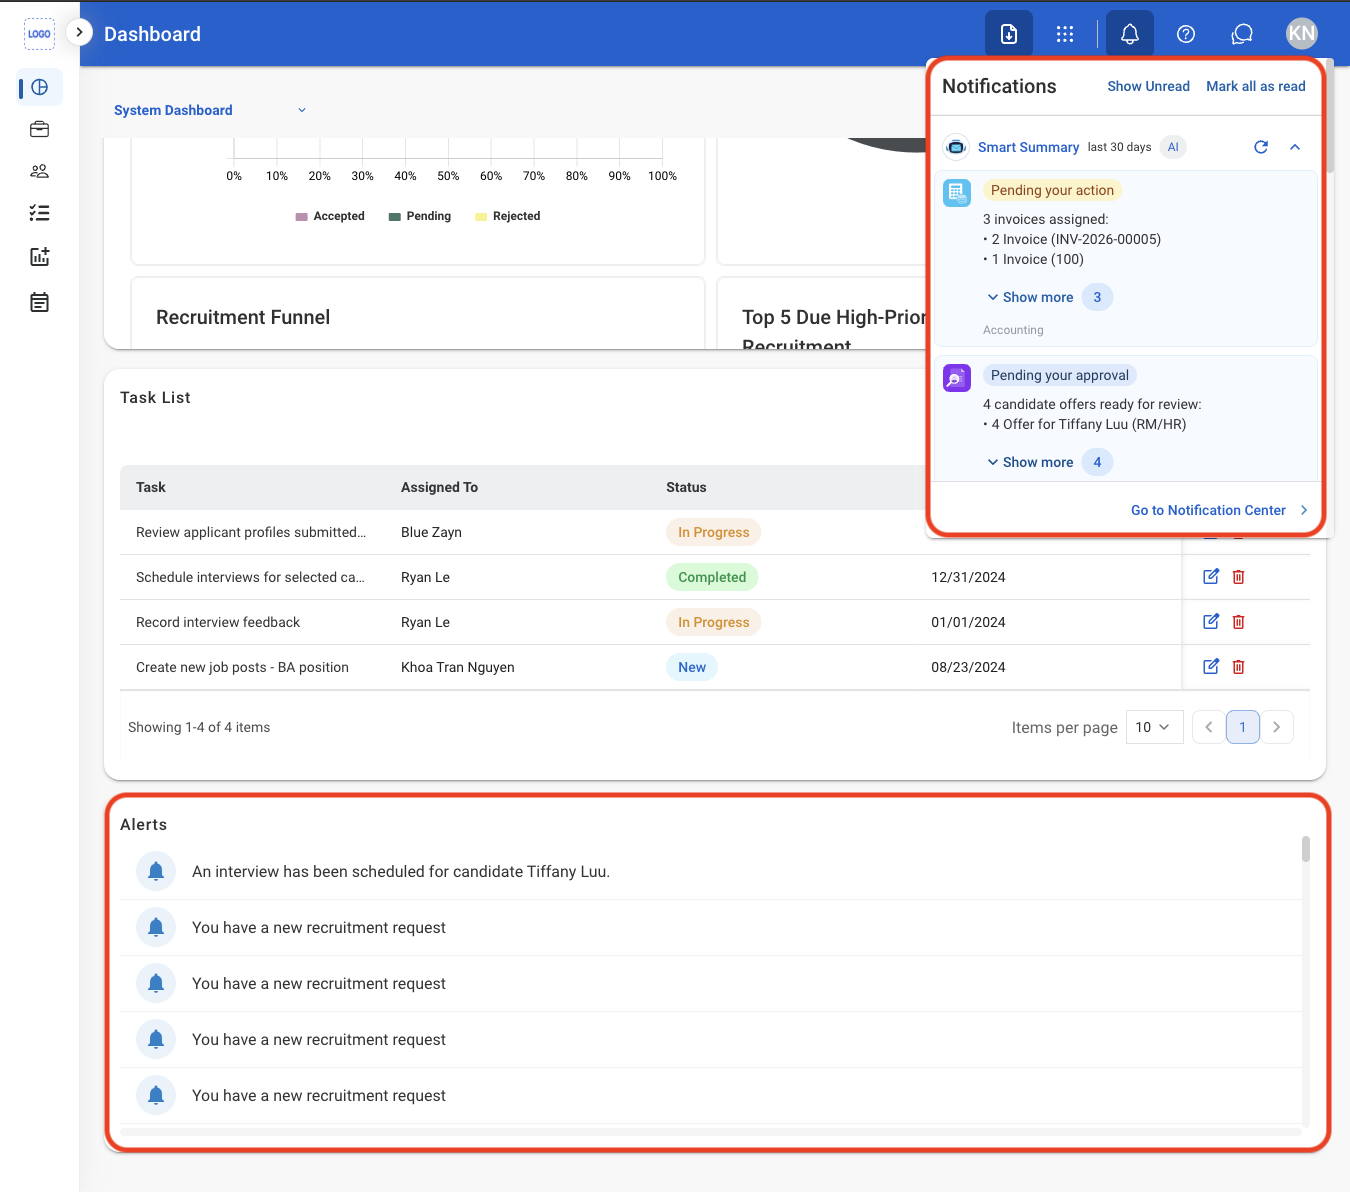
Task: Open the apps grid icon
Action: click(1065, 34)
